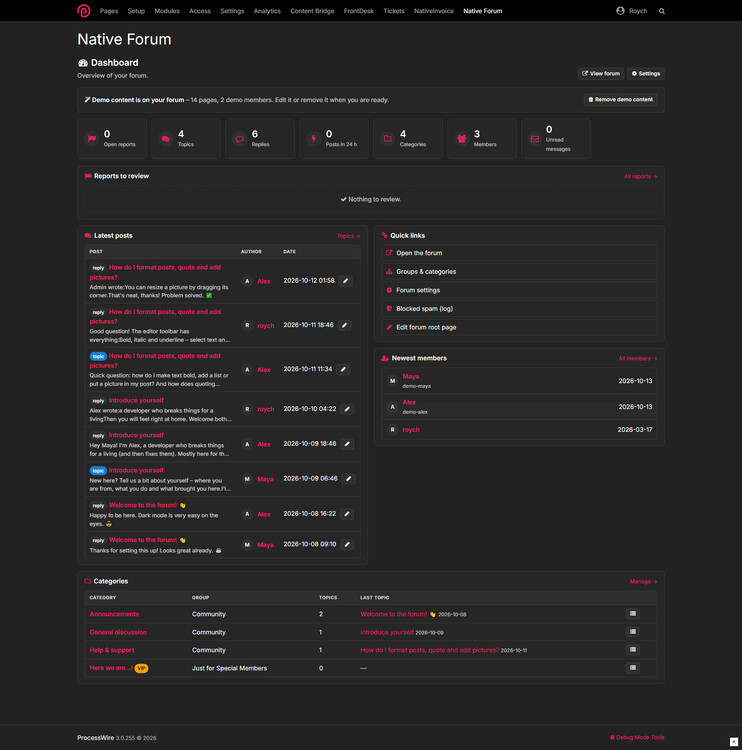Open the Announcements category row action icon
The image size is (742, 750).
point(632,614)
